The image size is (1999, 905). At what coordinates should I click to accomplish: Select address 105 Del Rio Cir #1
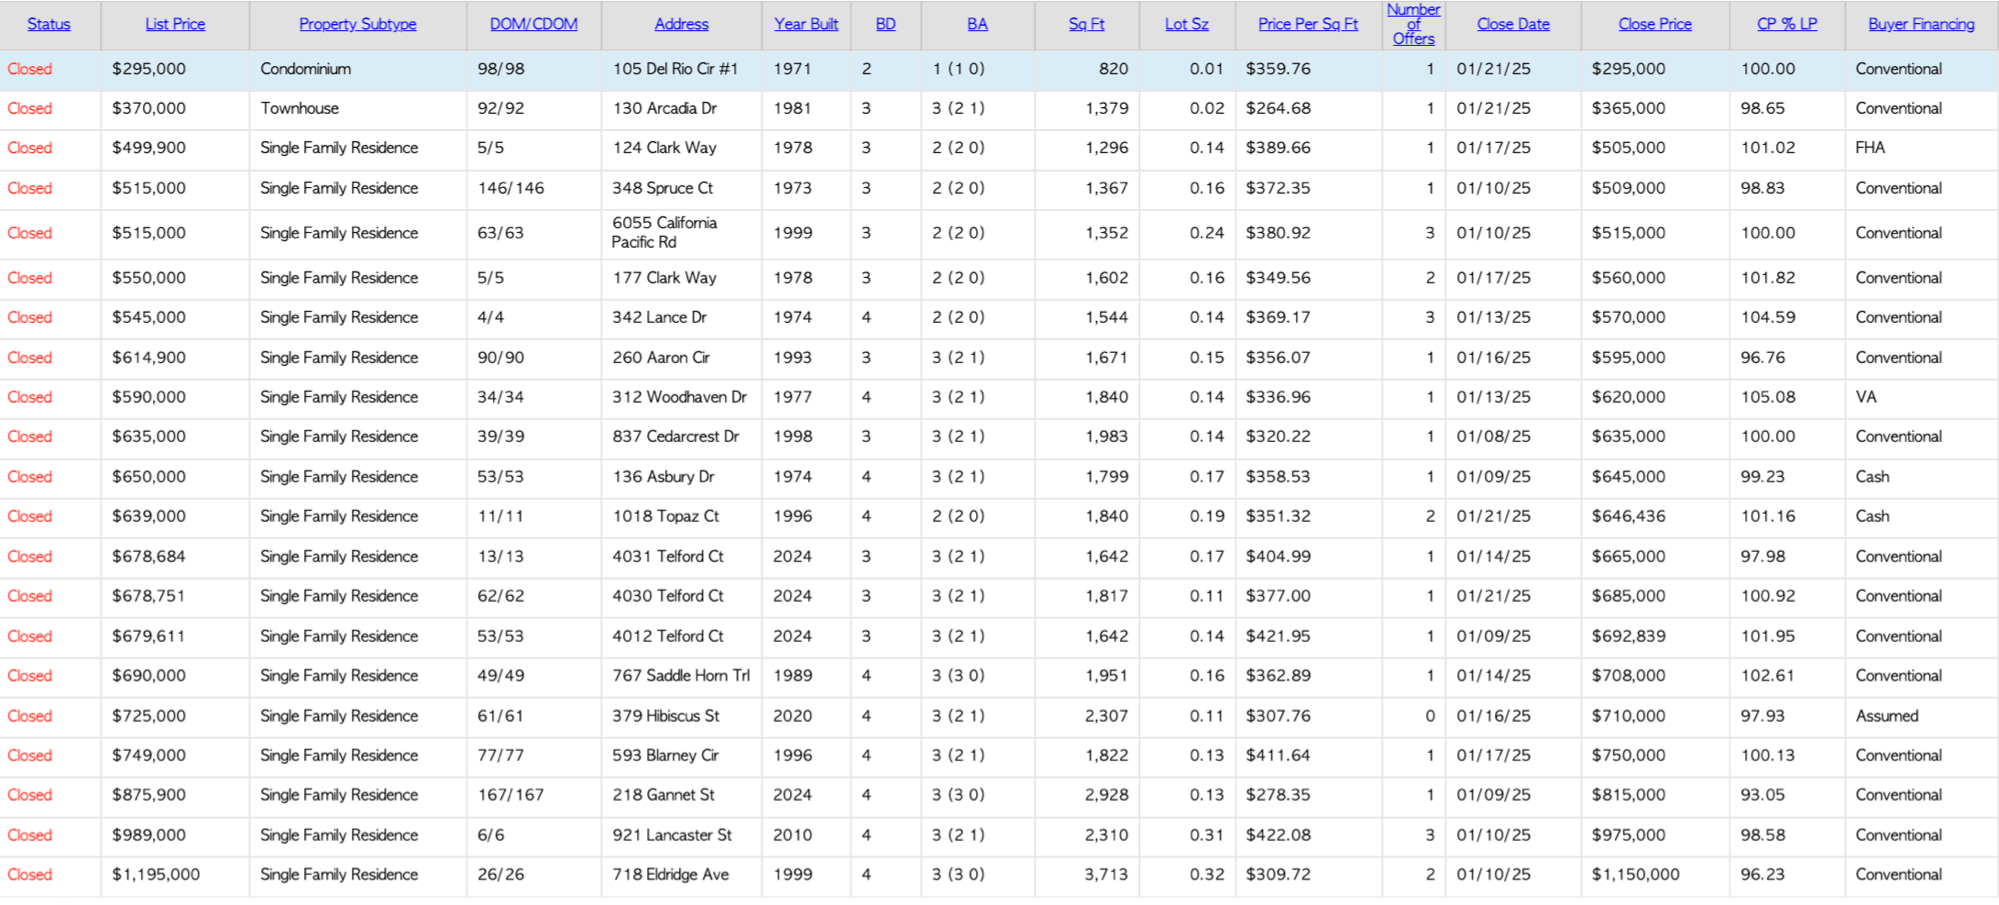click(x=675, y=69)
